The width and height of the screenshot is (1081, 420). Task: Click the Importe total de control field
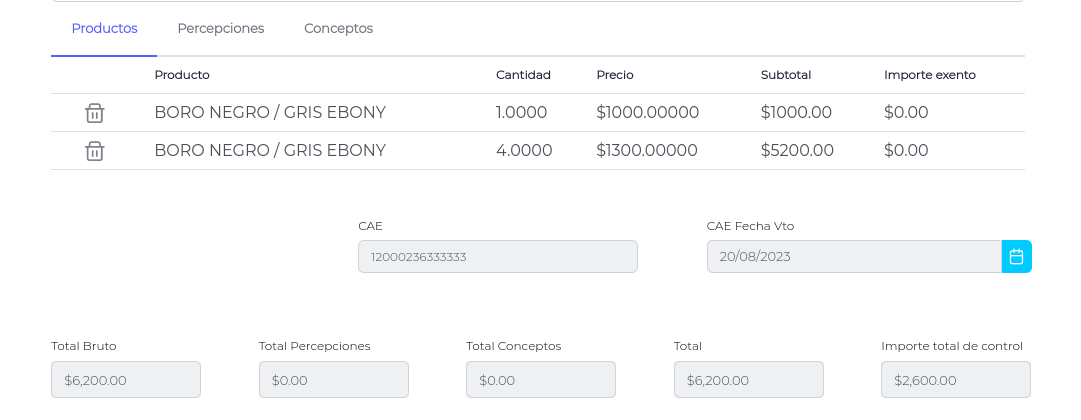955,380
